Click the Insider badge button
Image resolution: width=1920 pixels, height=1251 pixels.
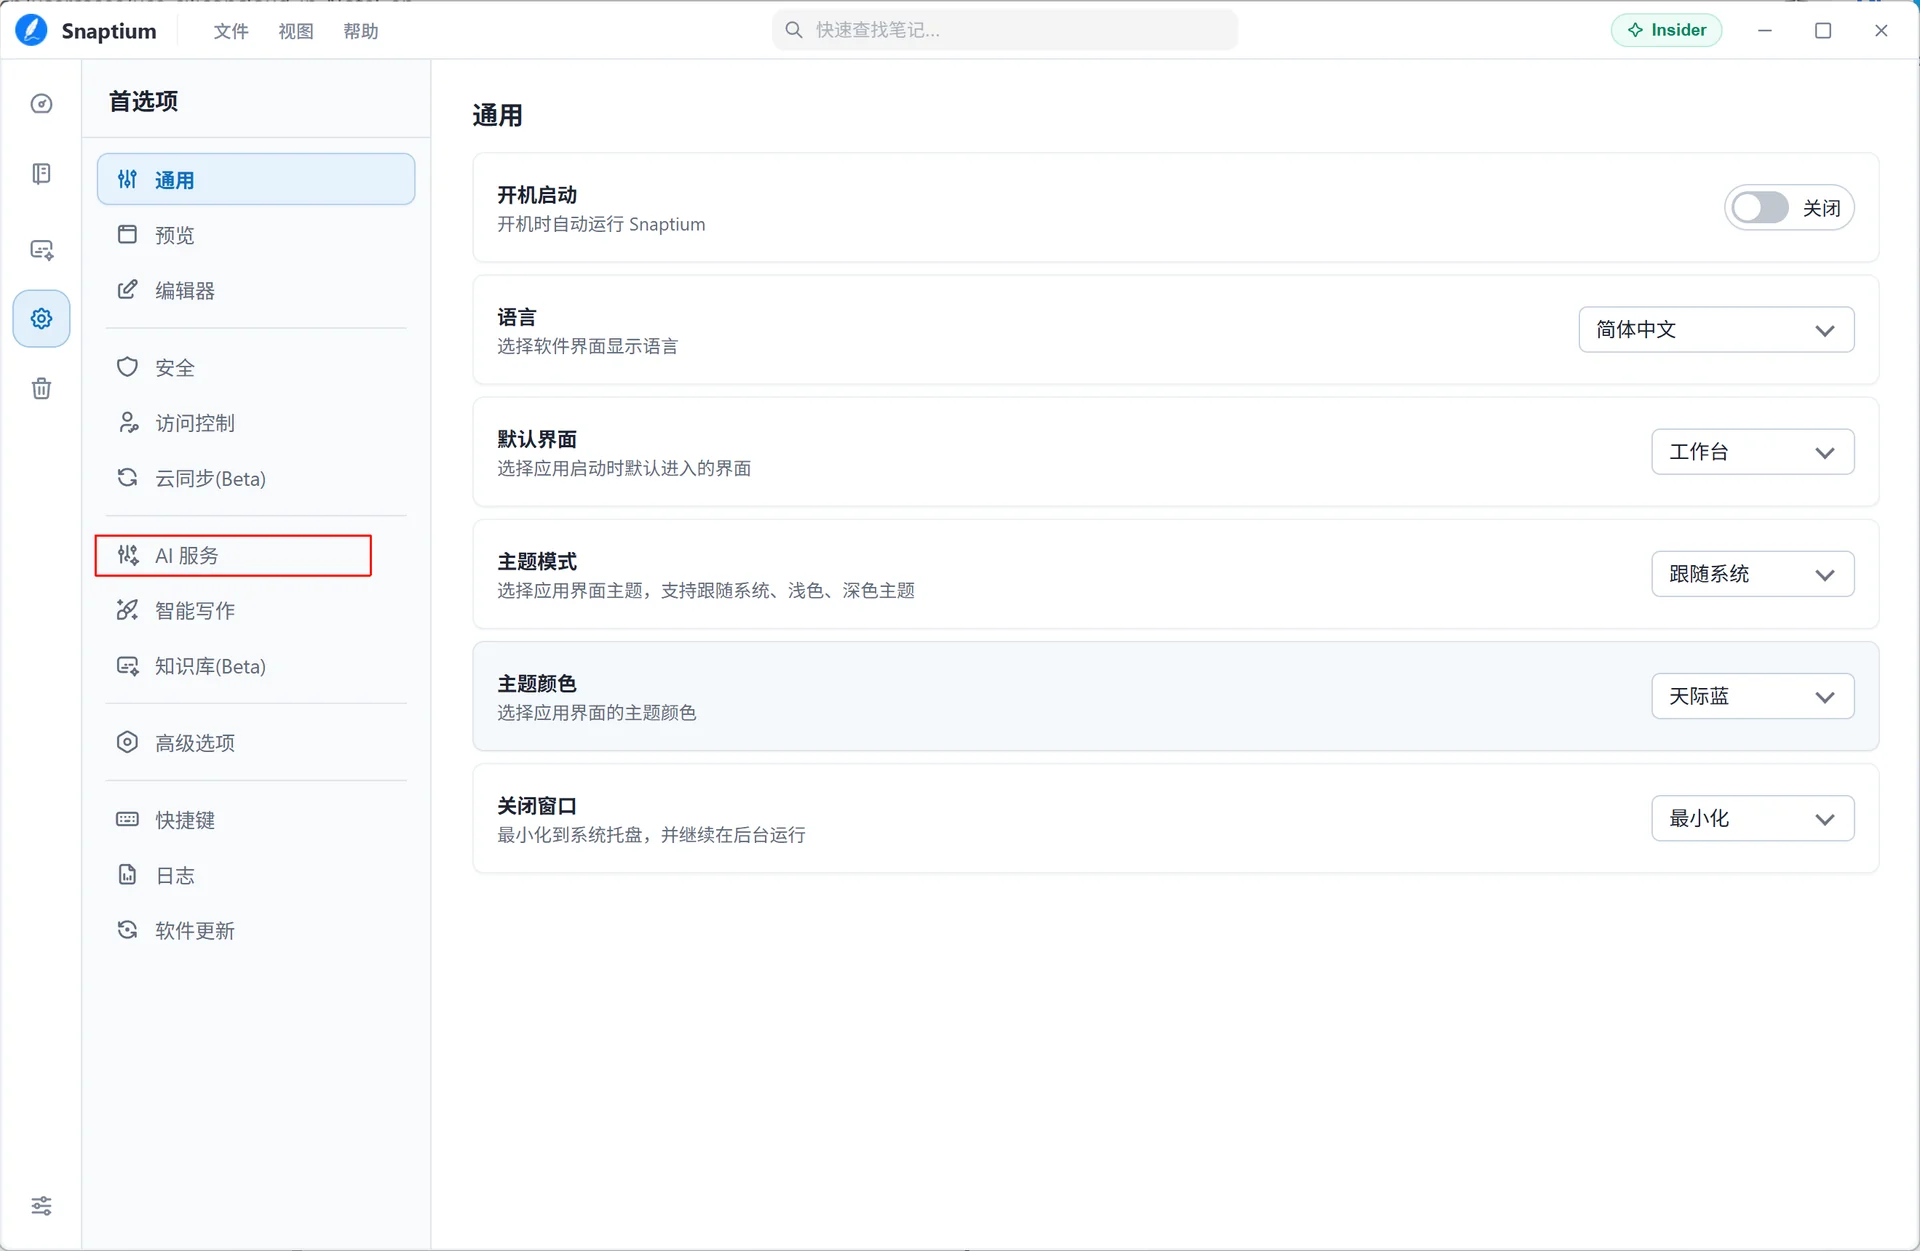1666,30
